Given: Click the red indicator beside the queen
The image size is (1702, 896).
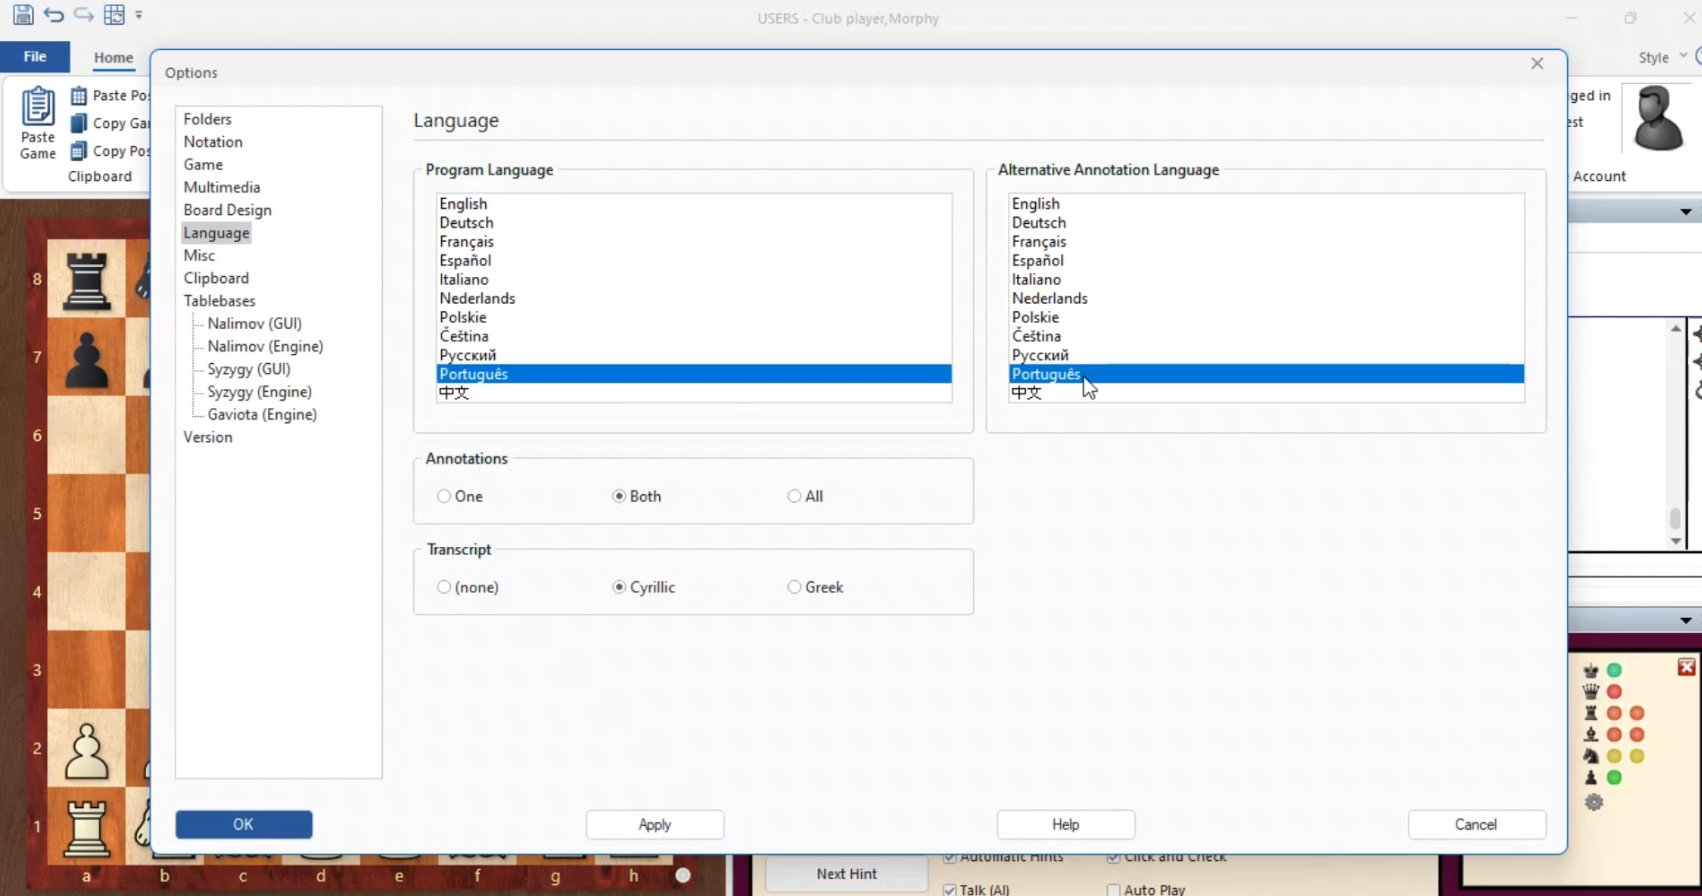Looking at the screenshot, I should (1614, 691).
